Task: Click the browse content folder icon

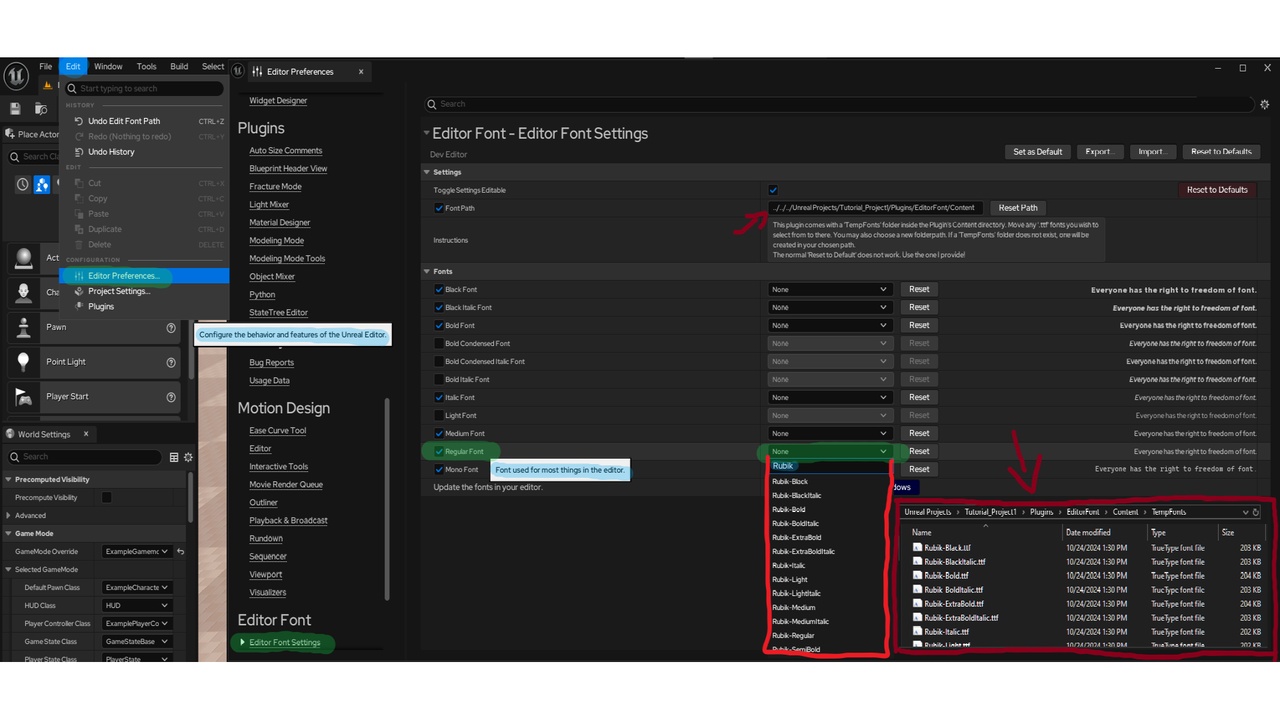Action: tap(41, 108)
